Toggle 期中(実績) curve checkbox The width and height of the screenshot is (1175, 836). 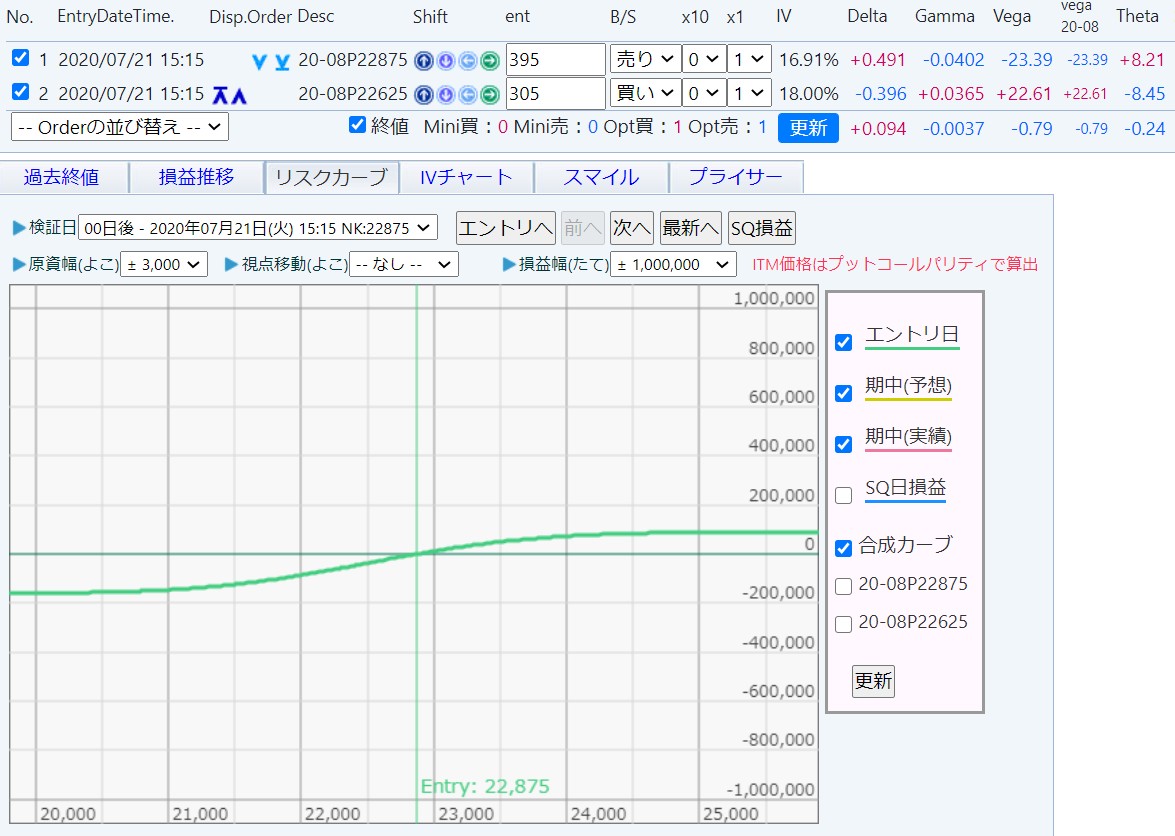pos(844,444)
